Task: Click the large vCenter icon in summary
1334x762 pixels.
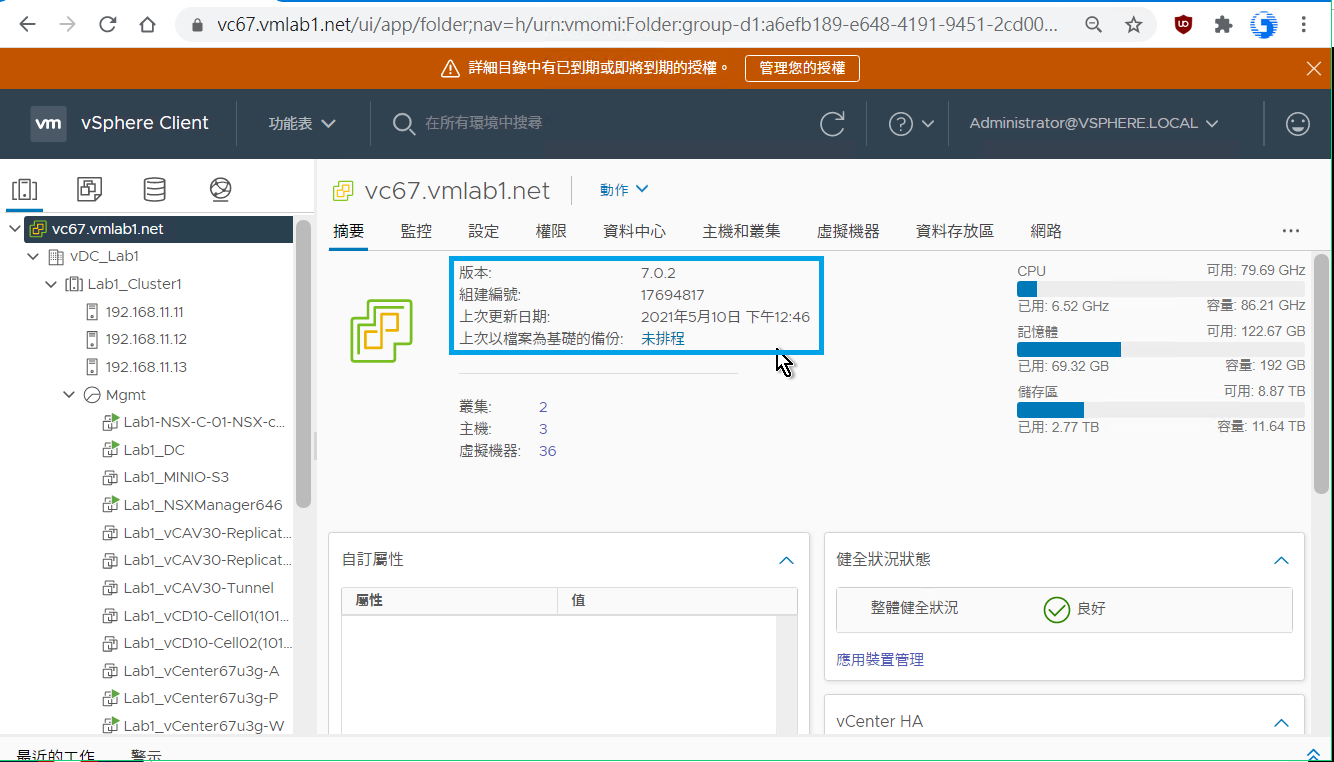Action: [x=381, y=329]
